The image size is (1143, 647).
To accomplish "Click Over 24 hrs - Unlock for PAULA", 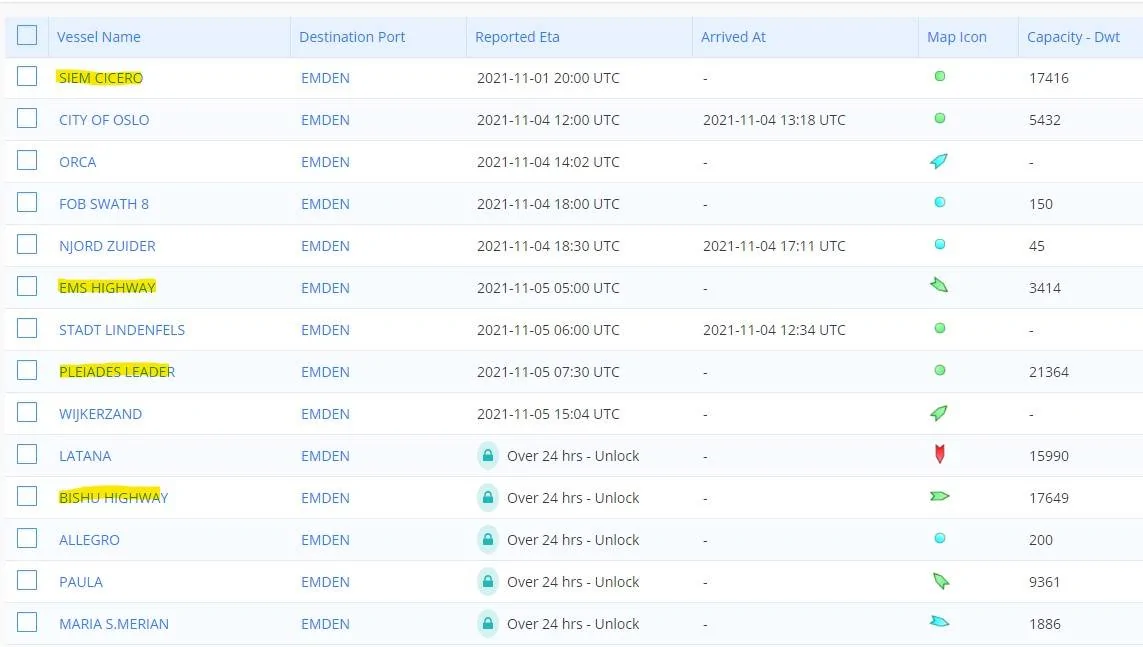I will click(x=573, y=582).
